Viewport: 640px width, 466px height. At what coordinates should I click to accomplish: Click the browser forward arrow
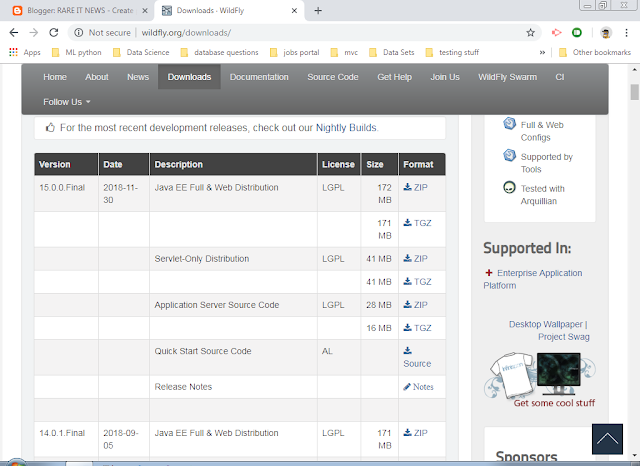pyautogui.click(x=33, y=33)
